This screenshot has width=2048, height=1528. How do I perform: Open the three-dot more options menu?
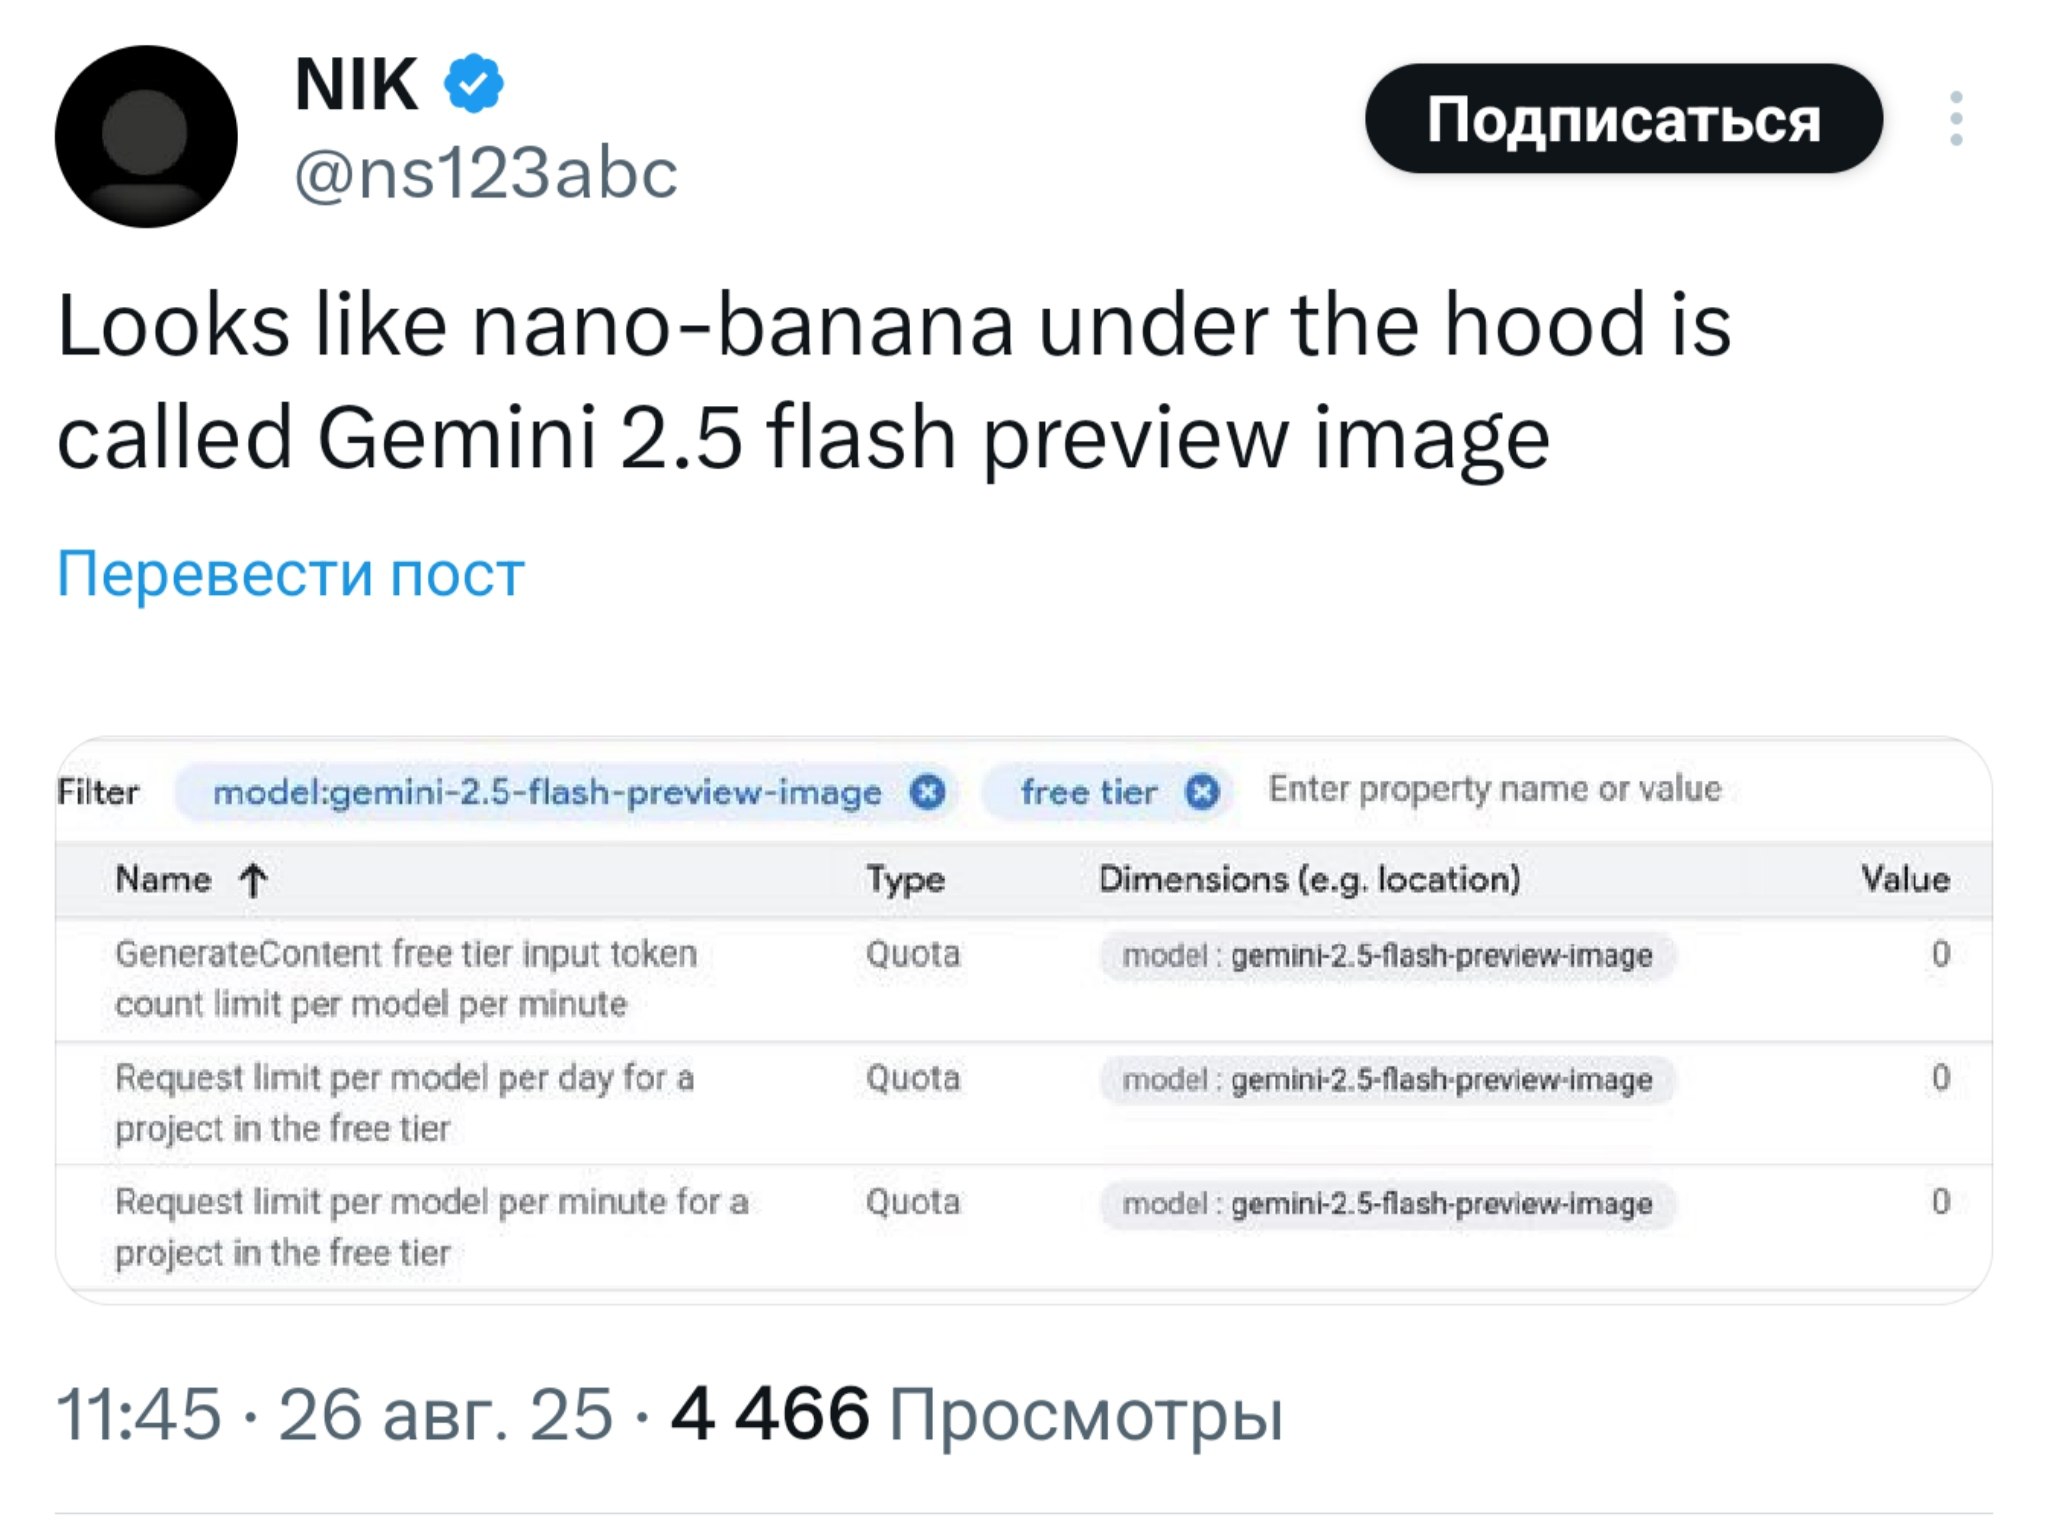pos(1956,119)
